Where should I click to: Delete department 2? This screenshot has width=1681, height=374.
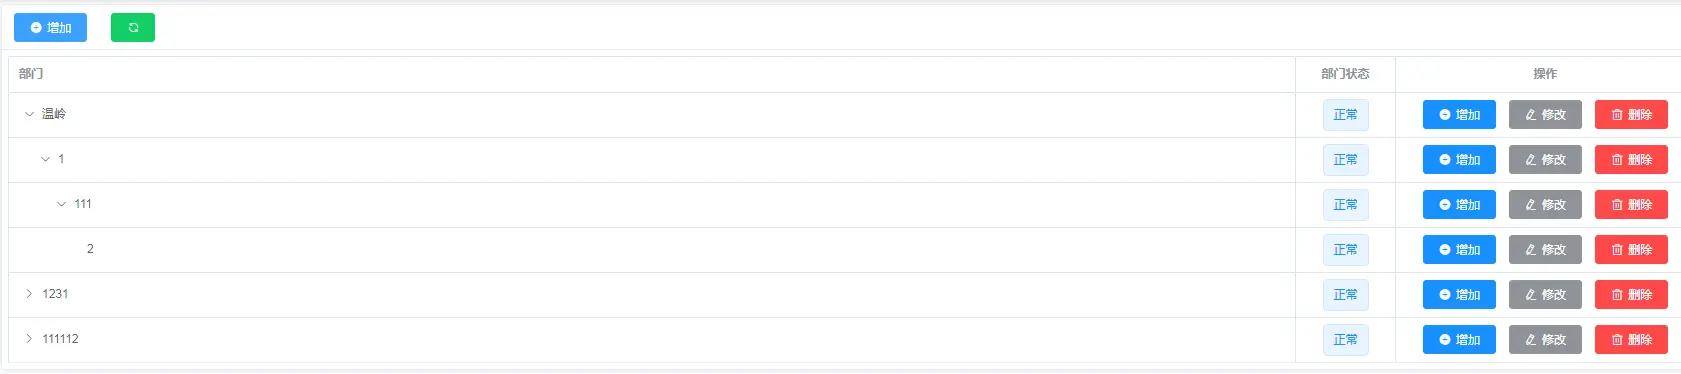[x=1631, y=250]
